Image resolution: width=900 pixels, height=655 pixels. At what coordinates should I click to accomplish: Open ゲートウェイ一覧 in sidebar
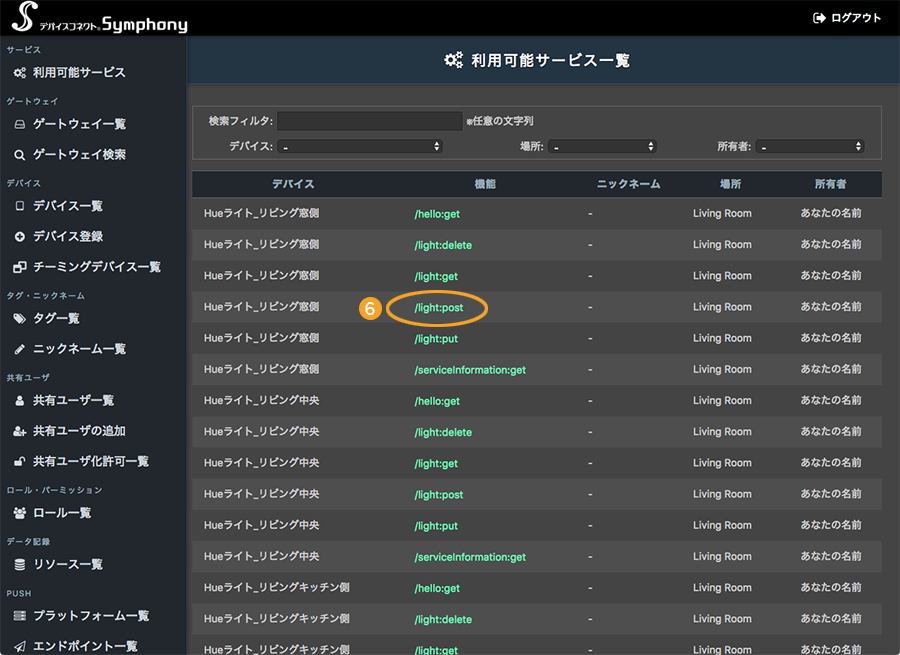(79, 124)
